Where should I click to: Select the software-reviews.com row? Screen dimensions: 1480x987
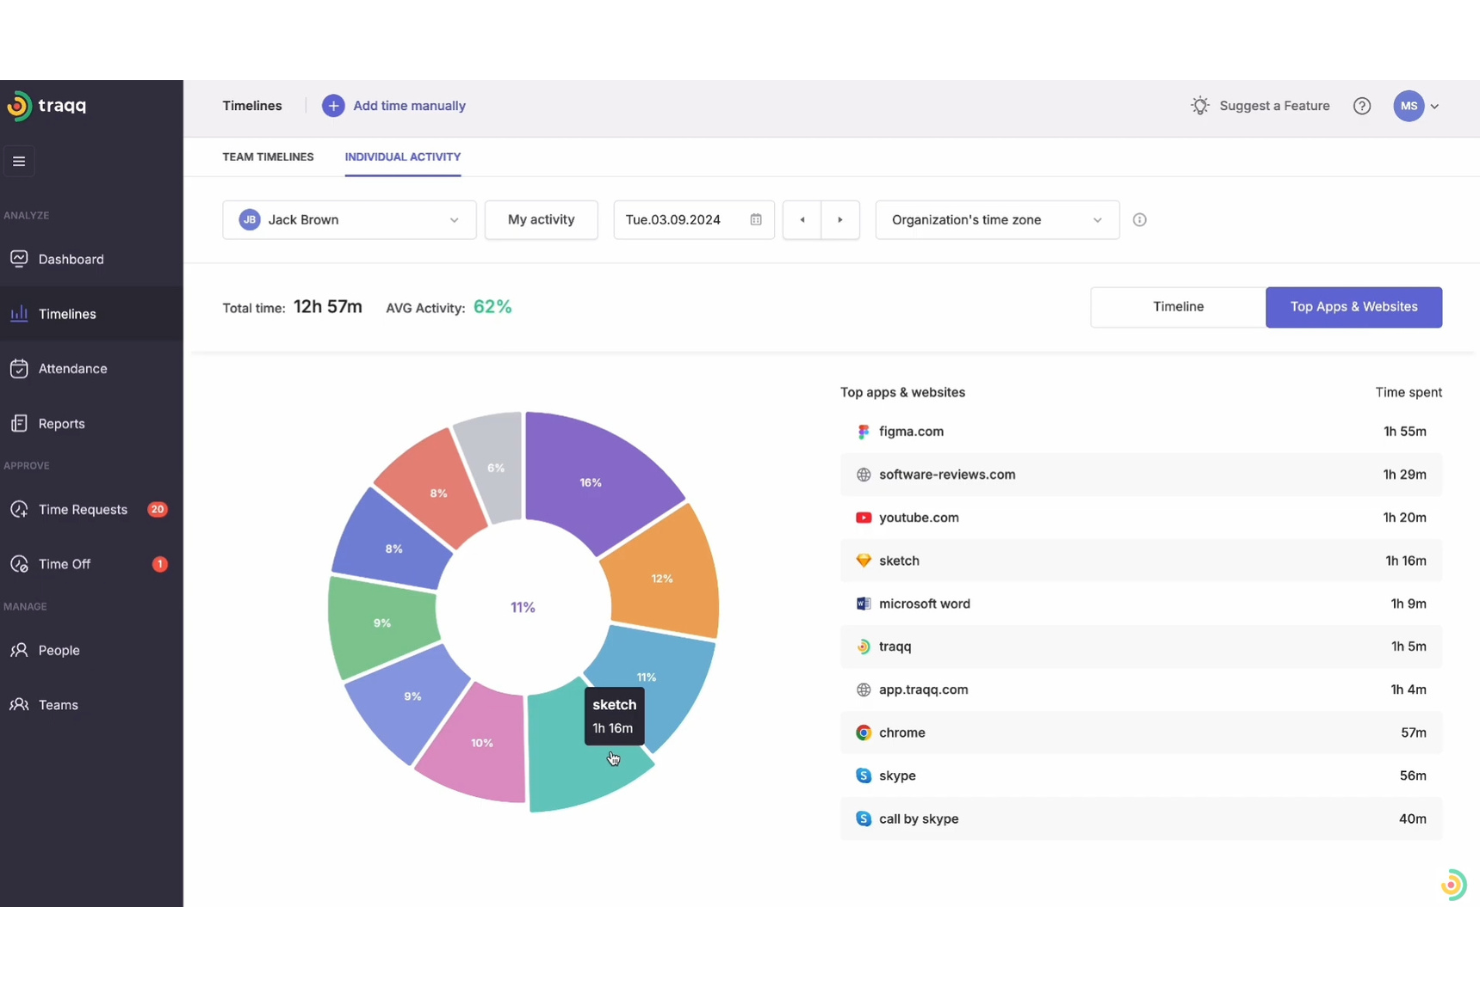1141,475
